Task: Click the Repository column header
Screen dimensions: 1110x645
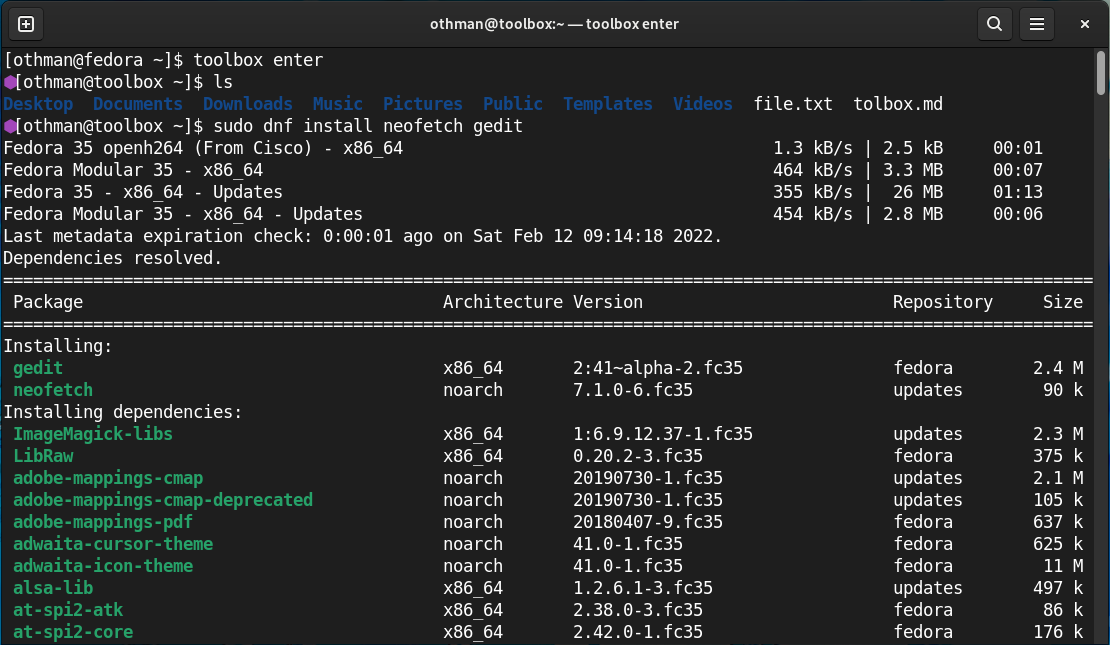Action: [942, 302]
